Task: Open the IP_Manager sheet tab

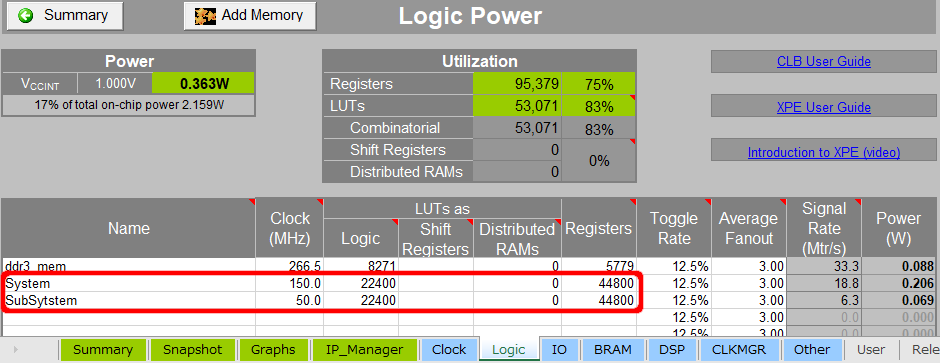Action: coord(364,350)
